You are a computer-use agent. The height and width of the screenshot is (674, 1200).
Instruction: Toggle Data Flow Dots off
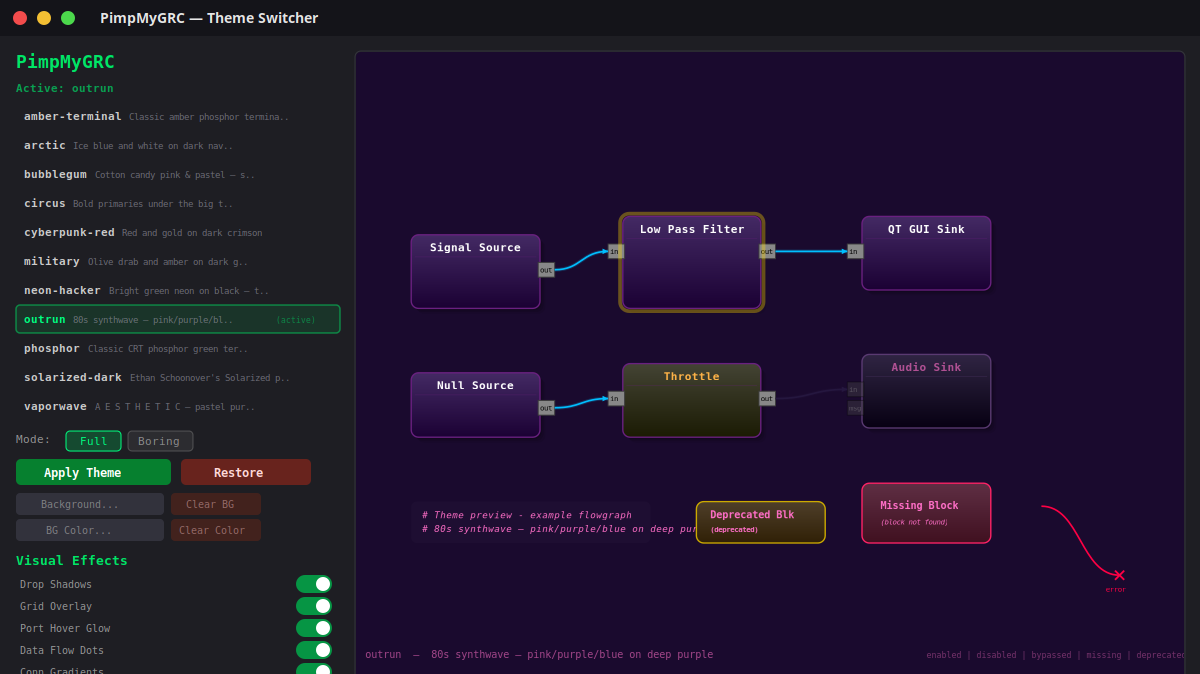(313, 650)
